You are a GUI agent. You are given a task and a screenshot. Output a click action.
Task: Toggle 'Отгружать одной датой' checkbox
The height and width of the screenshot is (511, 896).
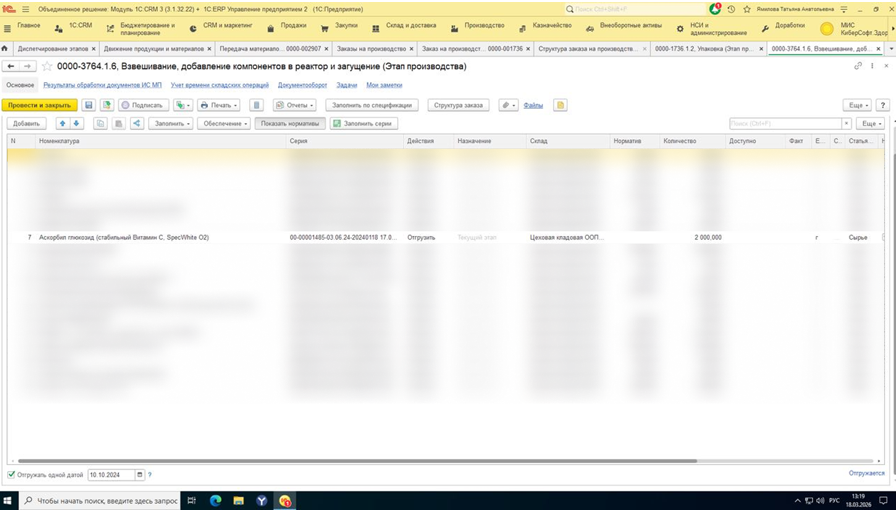[x=11, y=474]
